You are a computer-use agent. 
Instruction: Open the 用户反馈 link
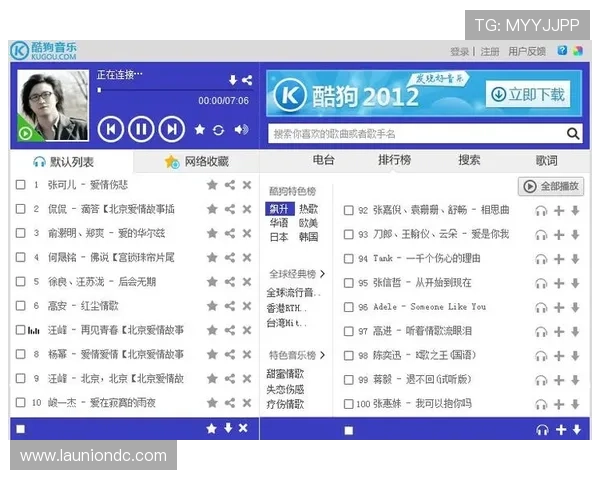tap(527, 52)
